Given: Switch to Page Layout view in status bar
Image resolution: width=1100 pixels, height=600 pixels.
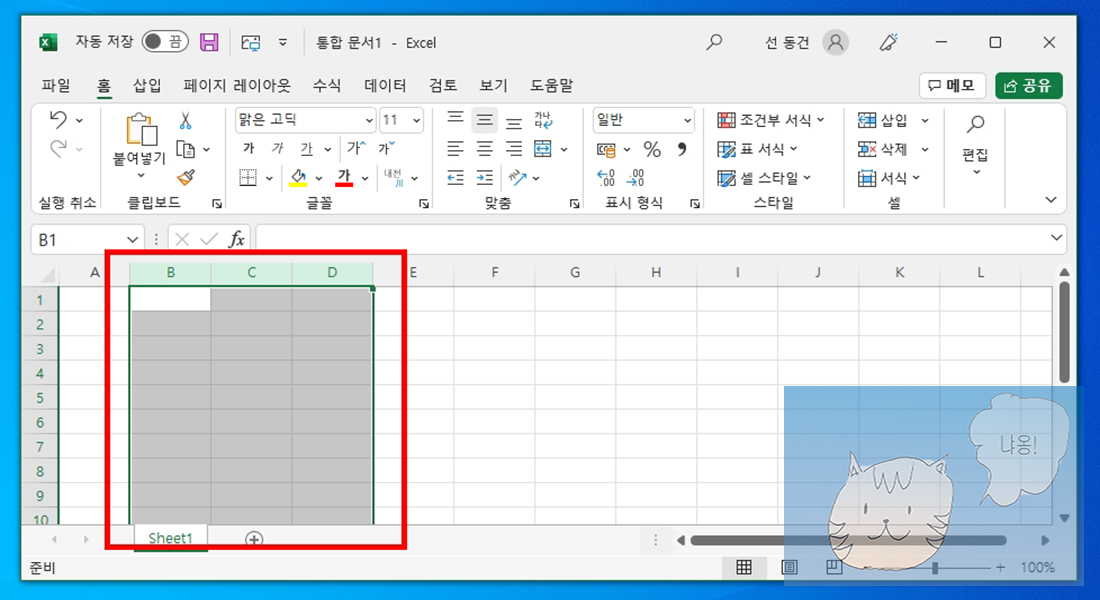Looking at the screenshot, I should pos(789,567).
